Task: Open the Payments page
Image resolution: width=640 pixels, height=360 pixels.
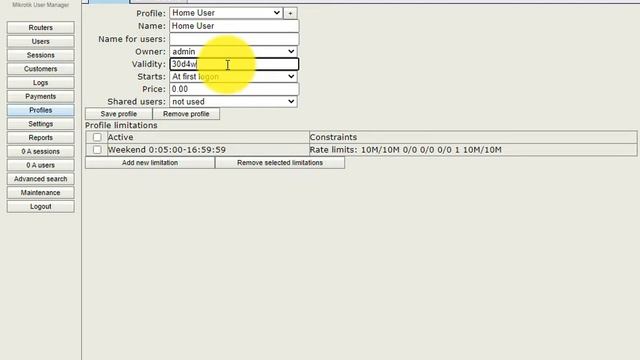Action: click(40, 96)
